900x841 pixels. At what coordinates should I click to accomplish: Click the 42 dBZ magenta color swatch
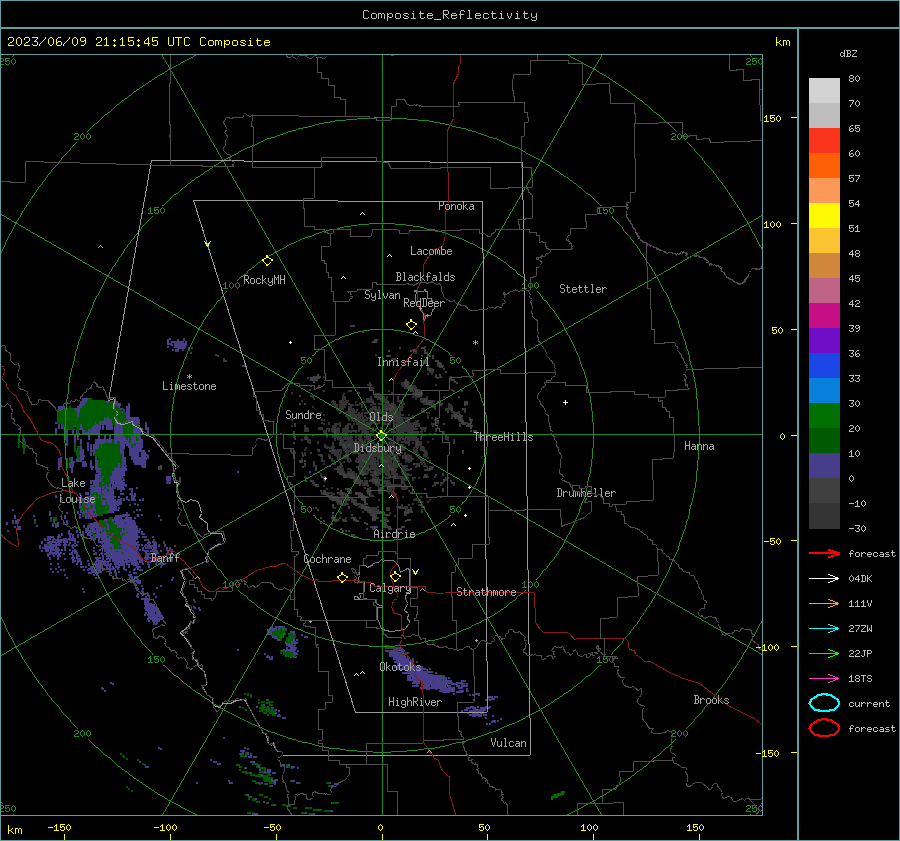point(824,315)
